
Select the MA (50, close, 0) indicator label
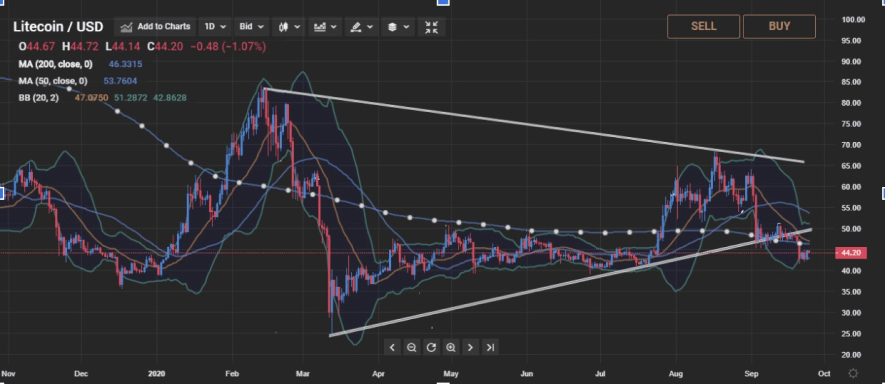pyautogui.click(x=53, y=81)
